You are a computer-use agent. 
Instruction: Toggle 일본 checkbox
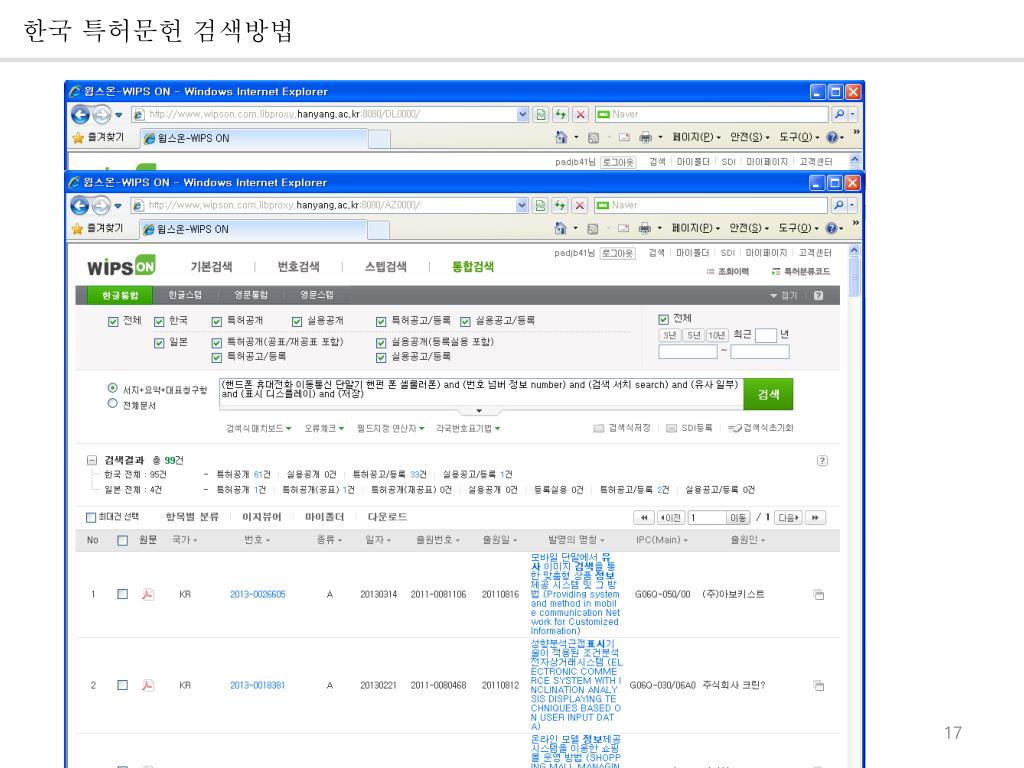[x=159, y=343]
